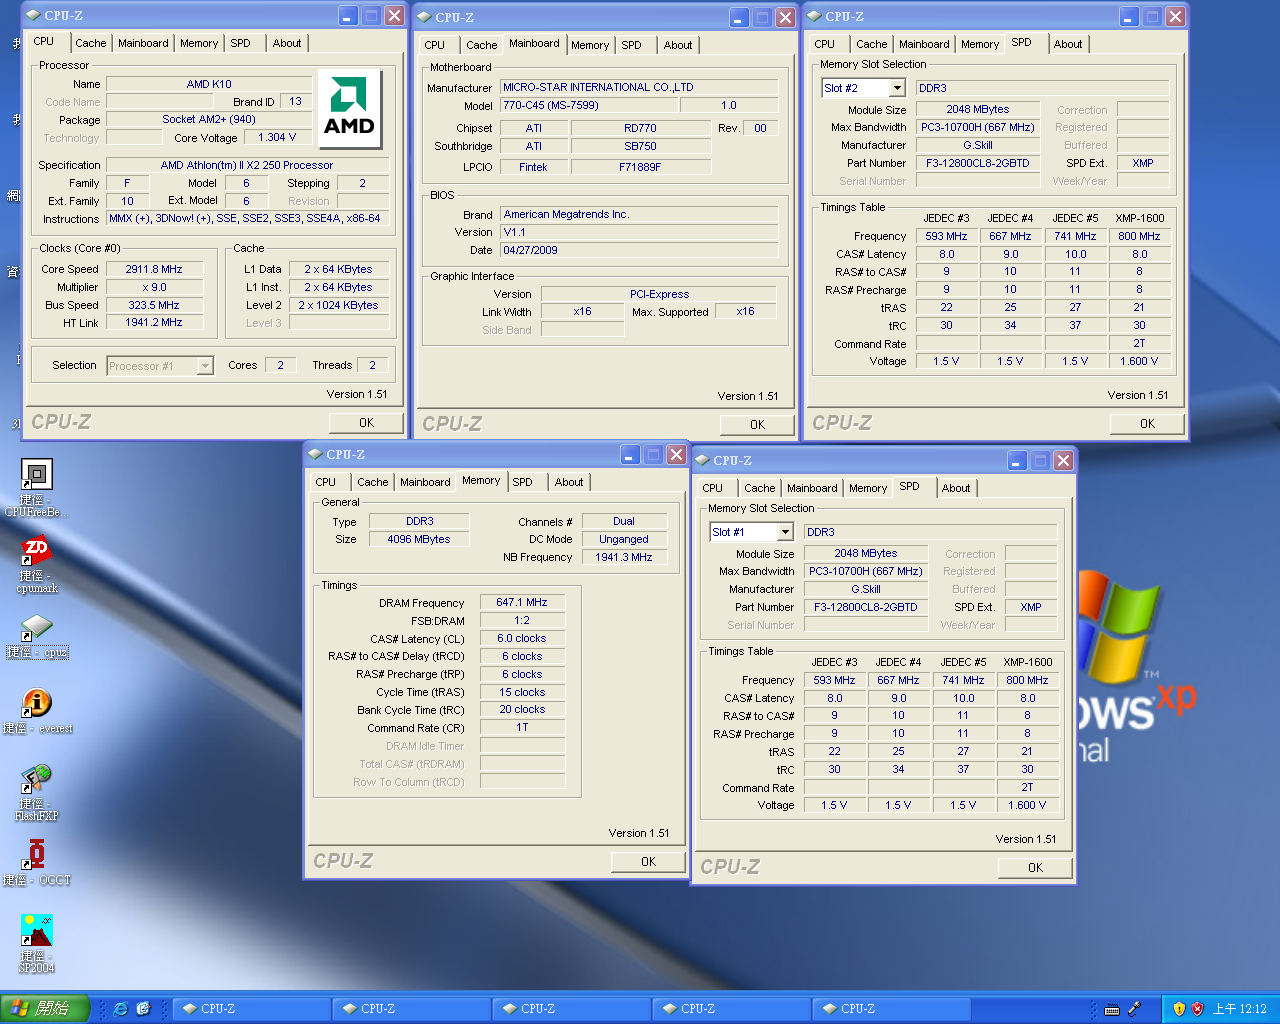
Task: Open the Slot #2 memory slot dropdown
Action: (897, 88)
